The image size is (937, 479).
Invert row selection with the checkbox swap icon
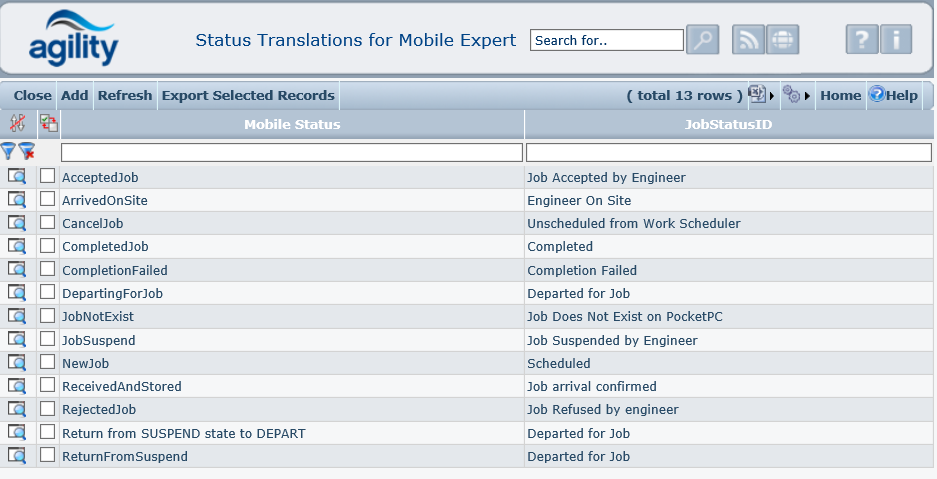48,124
